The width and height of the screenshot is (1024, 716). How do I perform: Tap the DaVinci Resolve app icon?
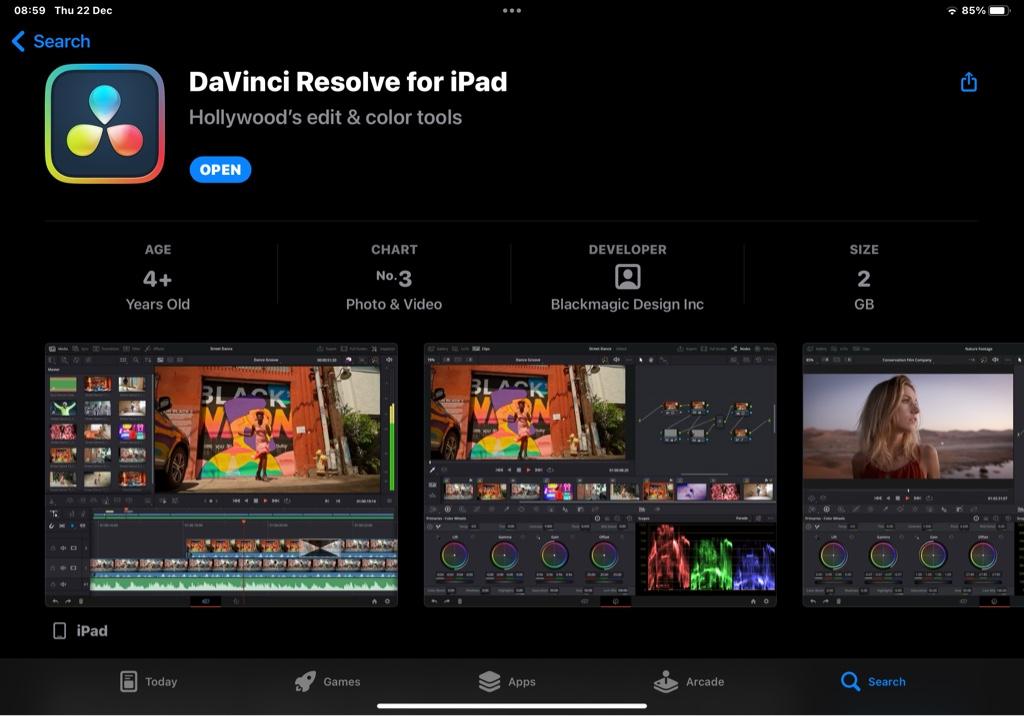(105, 123)
